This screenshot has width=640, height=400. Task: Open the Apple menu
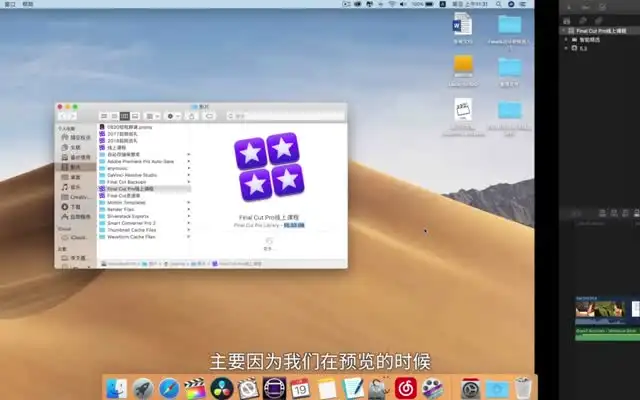pyautogui.click(x=8, y=4)
